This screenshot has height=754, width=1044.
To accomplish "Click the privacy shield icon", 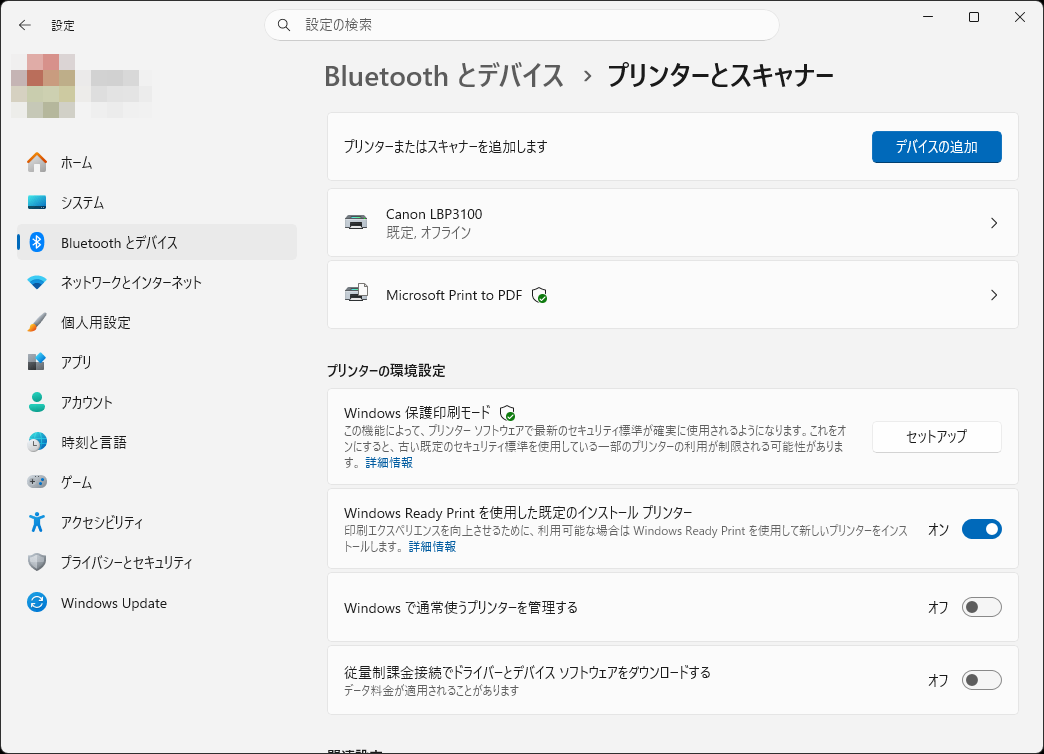I will 37,562.
